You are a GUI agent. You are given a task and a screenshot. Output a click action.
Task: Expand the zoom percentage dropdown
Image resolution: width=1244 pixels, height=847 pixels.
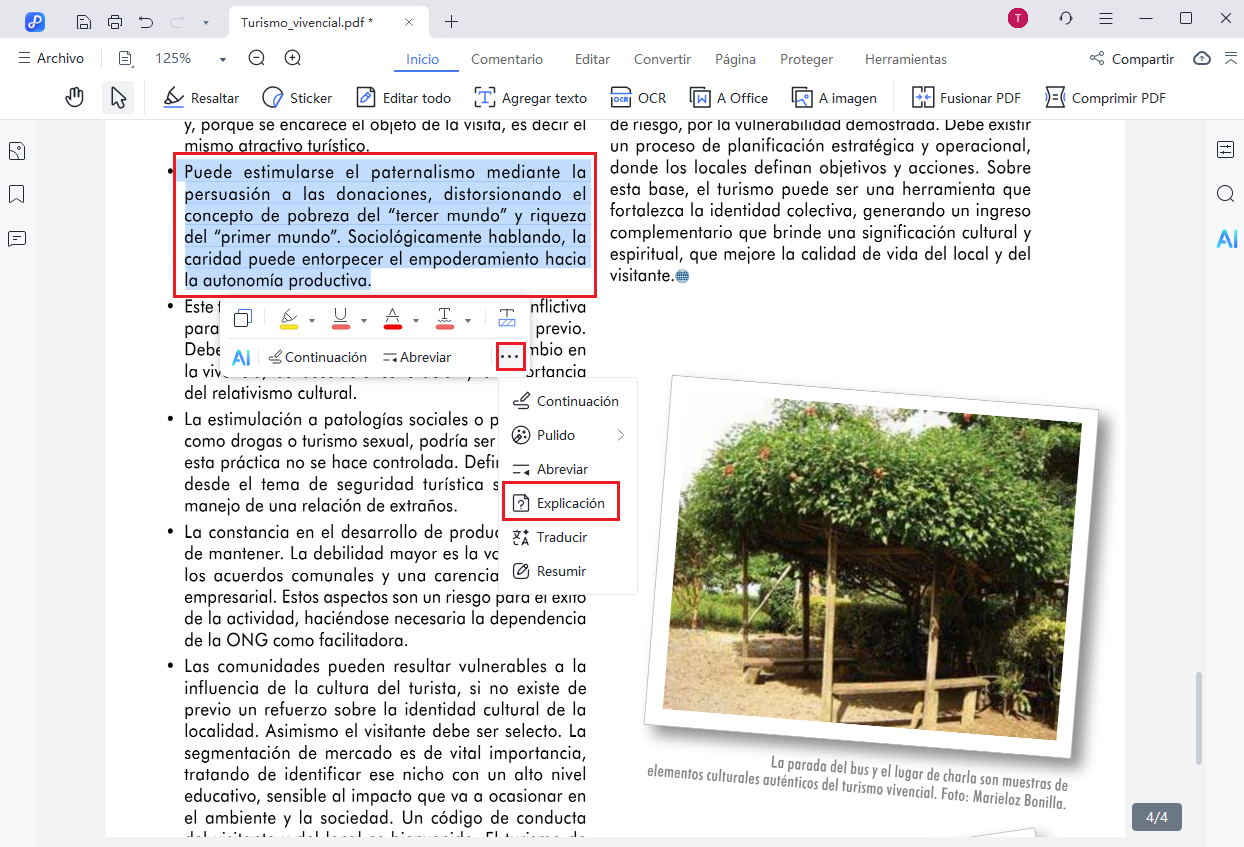[x=223, y=59]
